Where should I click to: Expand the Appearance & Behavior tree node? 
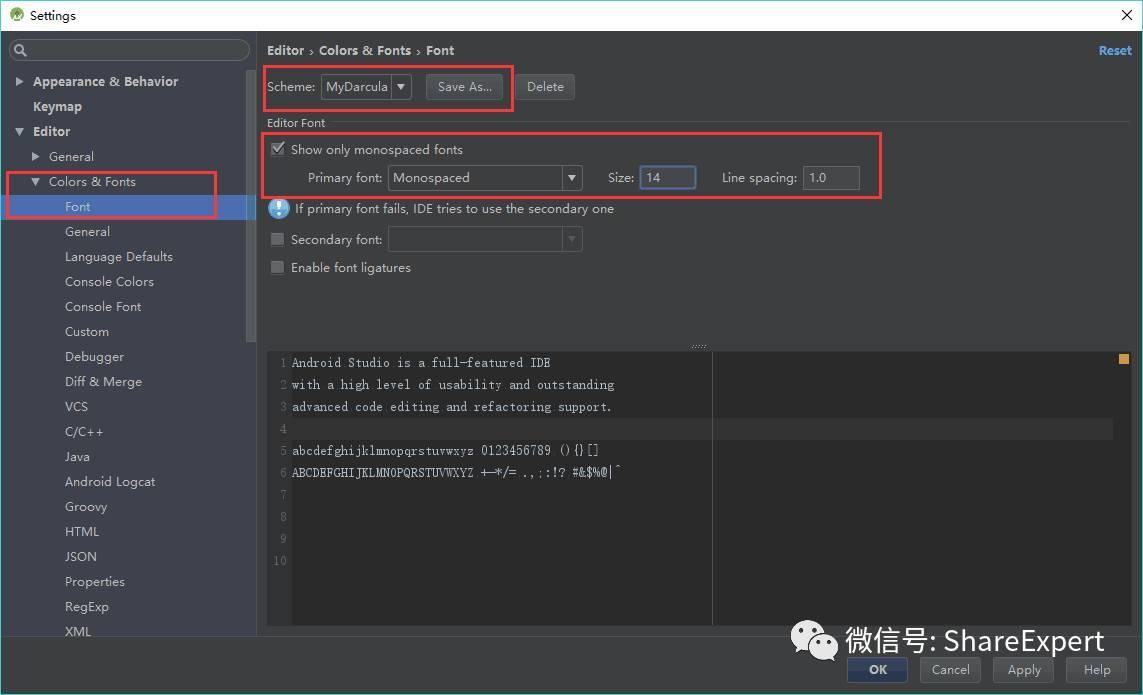tap(19, 82)
